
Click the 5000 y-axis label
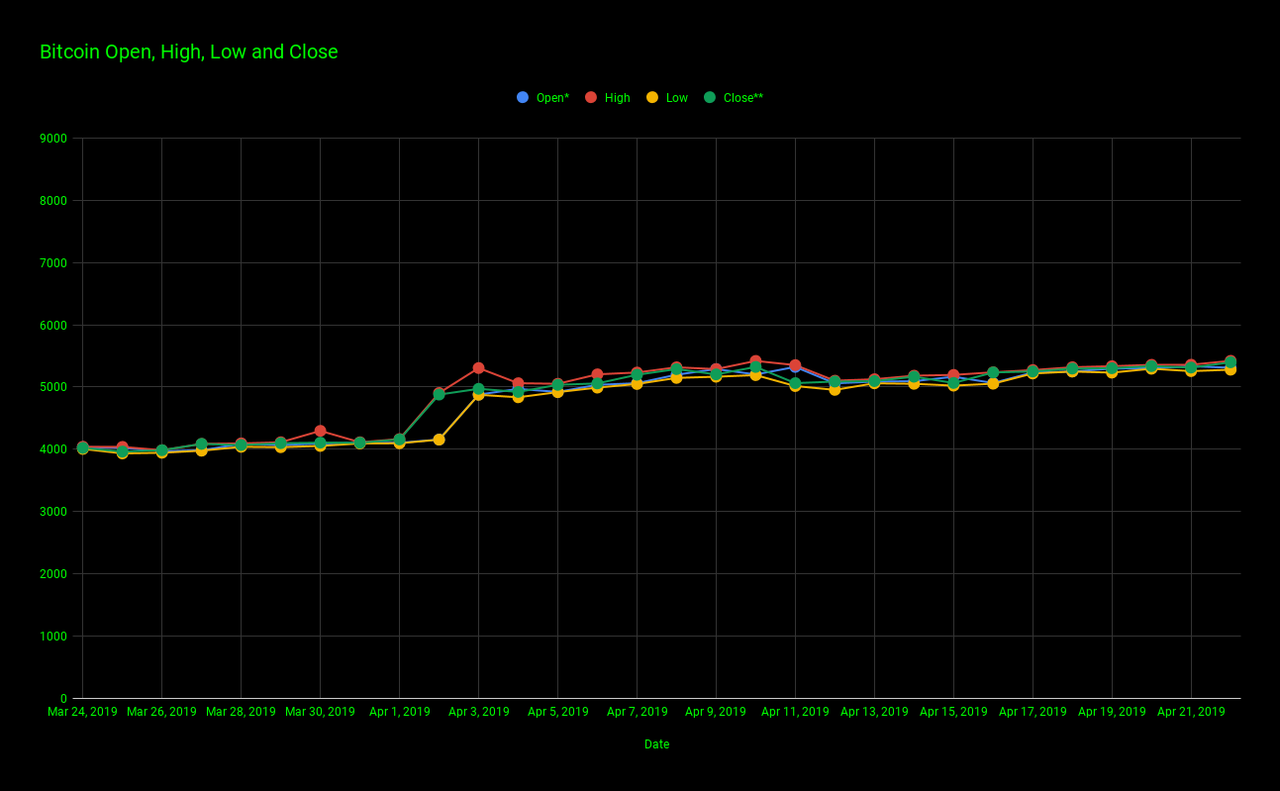point(55,387)
